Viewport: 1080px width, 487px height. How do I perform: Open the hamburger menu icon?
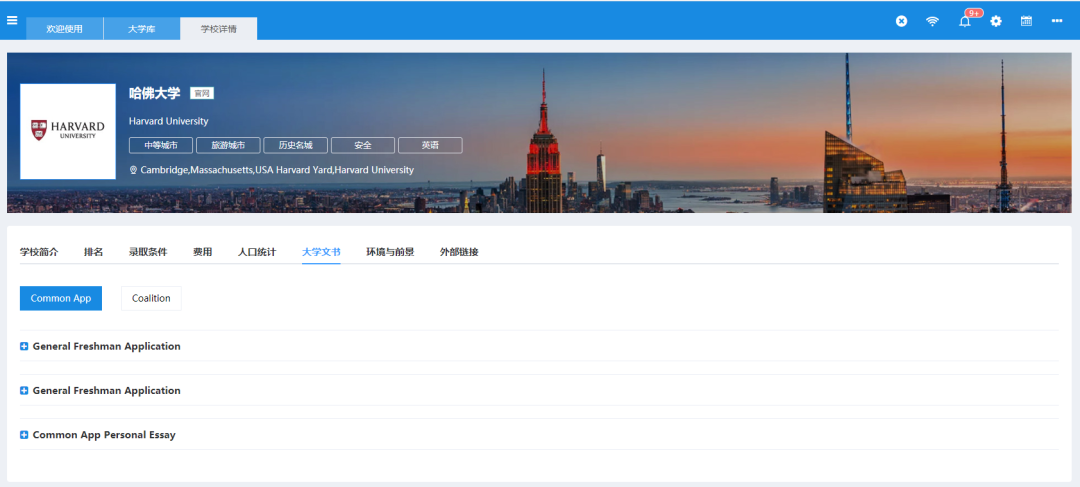coord(12,20)
